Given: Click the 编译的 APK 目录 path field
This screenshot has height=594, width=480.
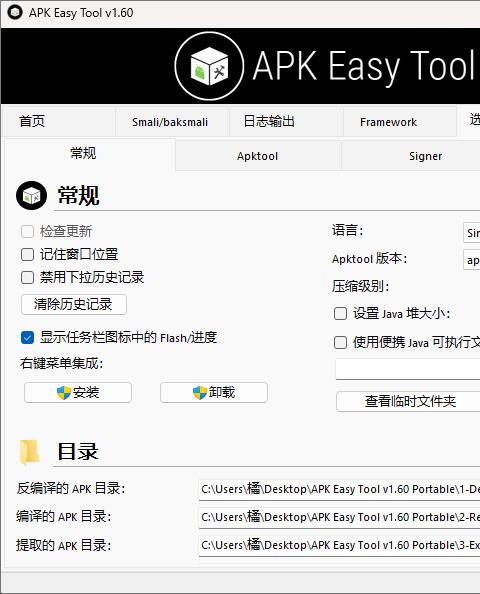Looking at the screenshot, I should point(339,517).
